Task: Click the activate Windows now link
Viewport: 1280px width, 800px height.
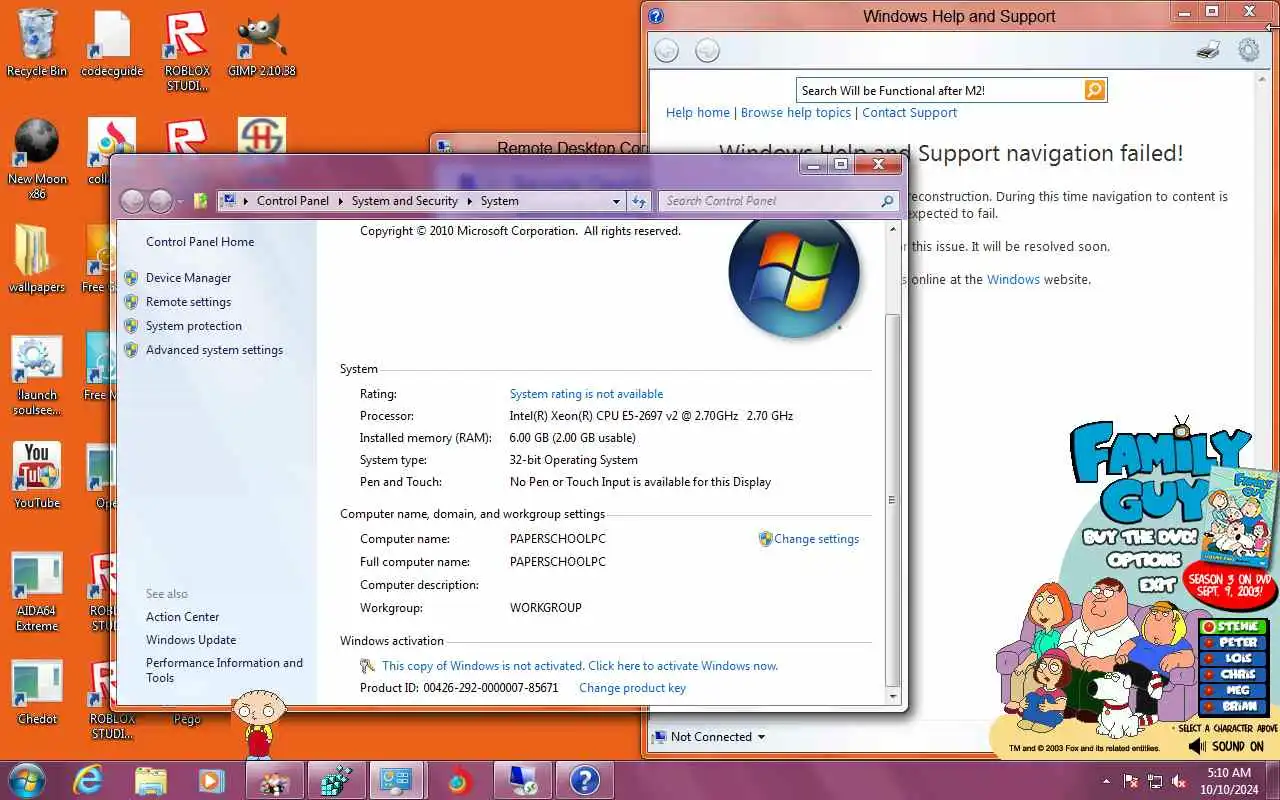Action: 579,666
